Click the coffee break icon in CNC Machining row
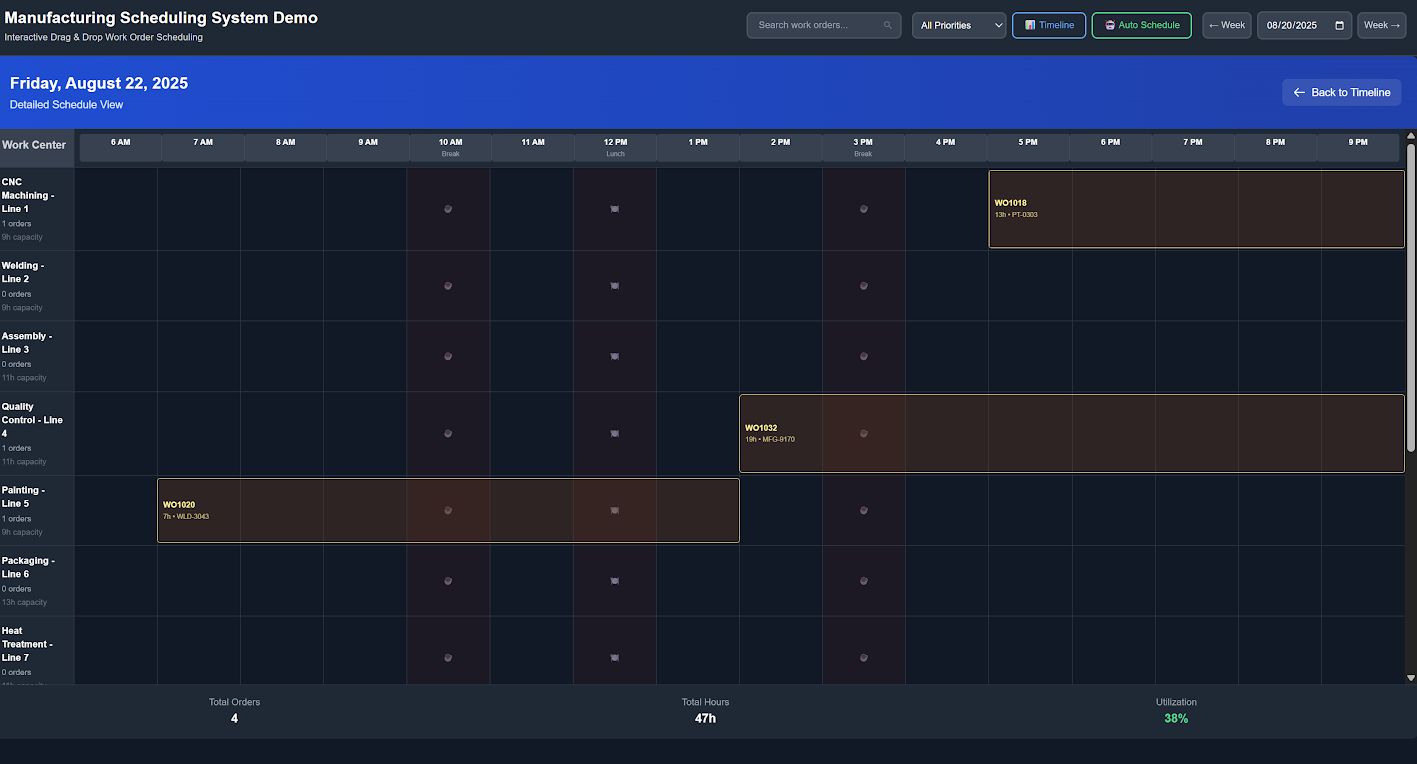 pyautogui.click(x=448, y=209)
